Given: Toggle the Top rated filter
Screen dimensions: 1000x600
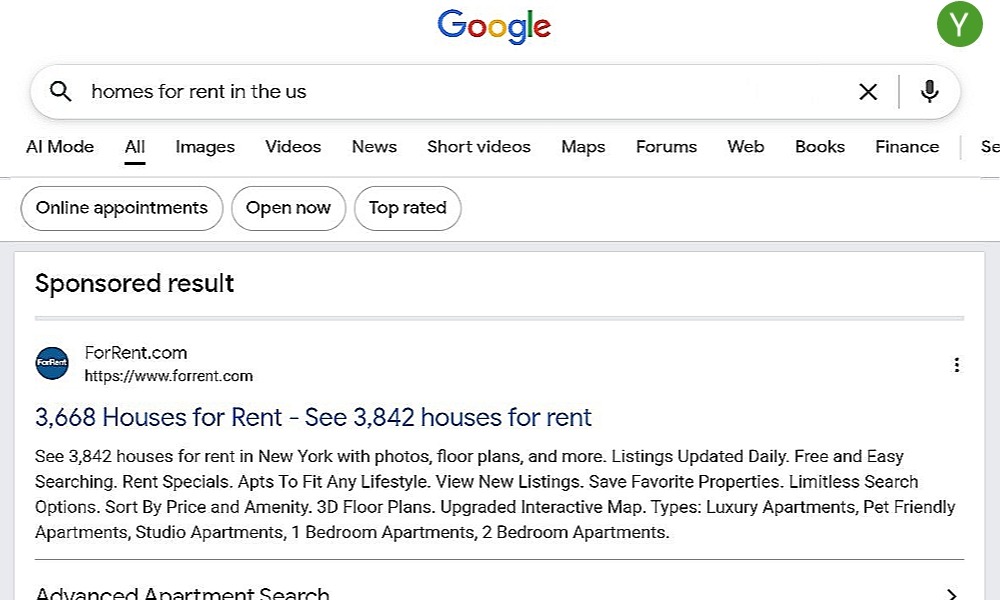Looking at the screenshot, I should [x=407, y=208].
